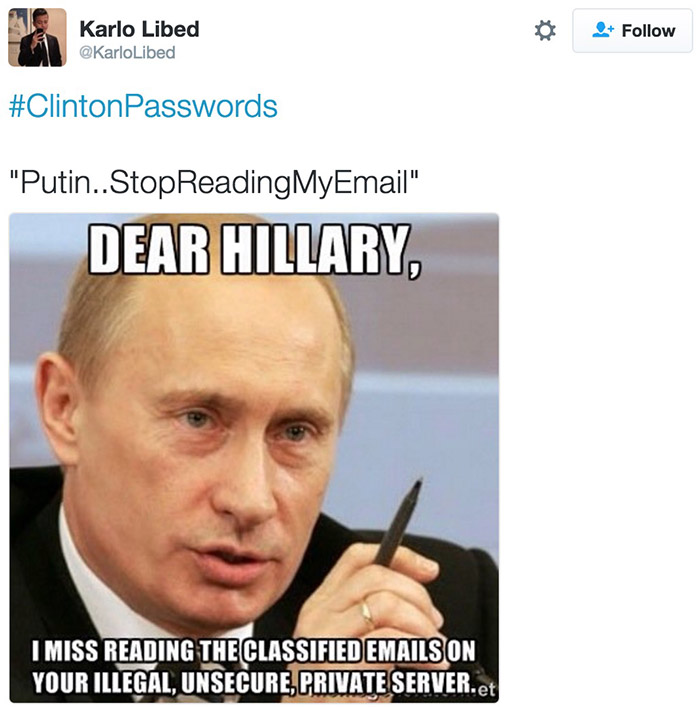The image size is (700, 707).
Task: Click the "CLASSIFIED EMAILS" caption words
Action: pyautogui.click(x=342, y=651)
